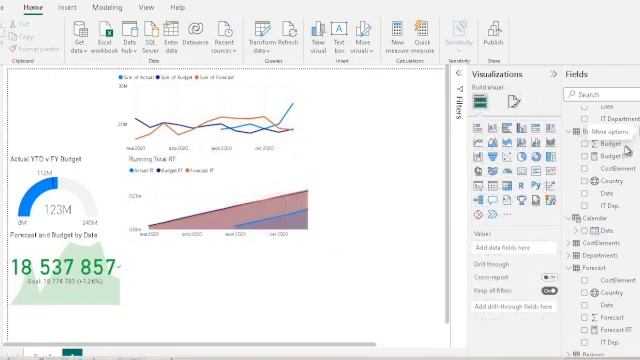This screenshot has width=640, height=360.
Task: Open the Home ribbon tab
Action: tap(33, 7)
